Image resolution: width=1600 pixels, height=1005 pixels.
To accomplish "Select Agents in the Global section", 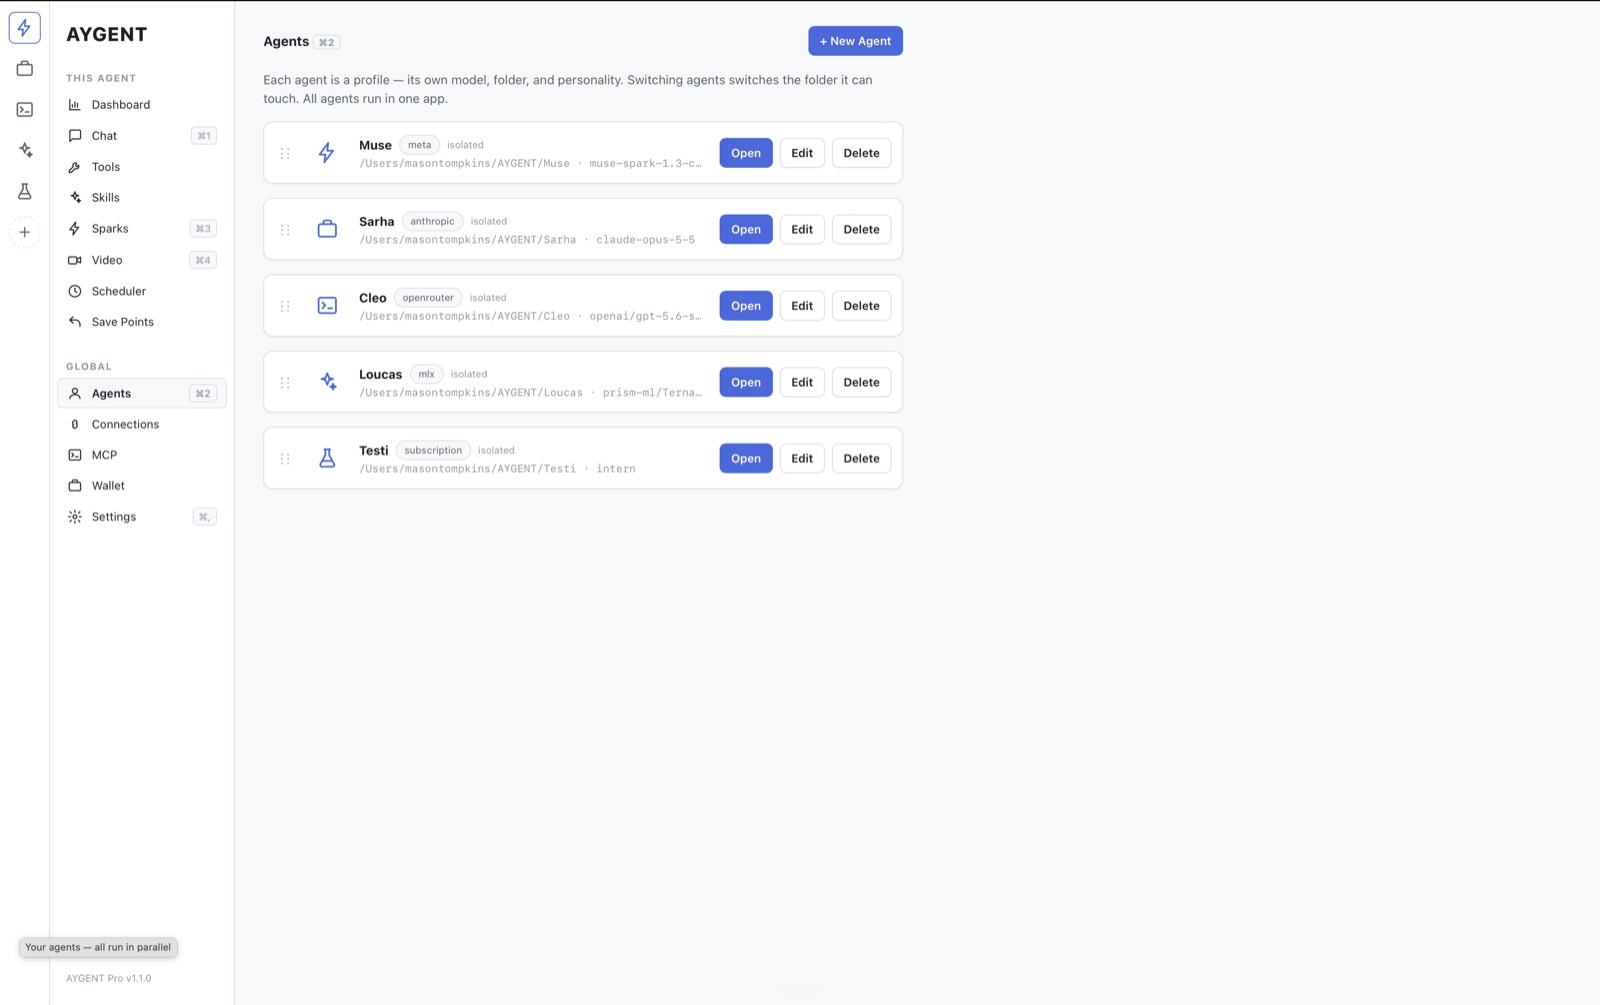I will (x=142, y=394).
